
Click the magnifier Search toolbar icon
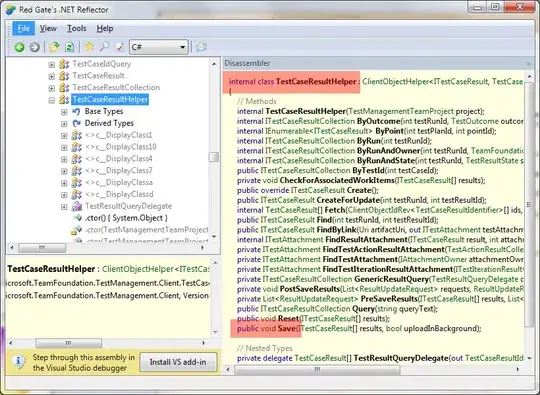104,47
